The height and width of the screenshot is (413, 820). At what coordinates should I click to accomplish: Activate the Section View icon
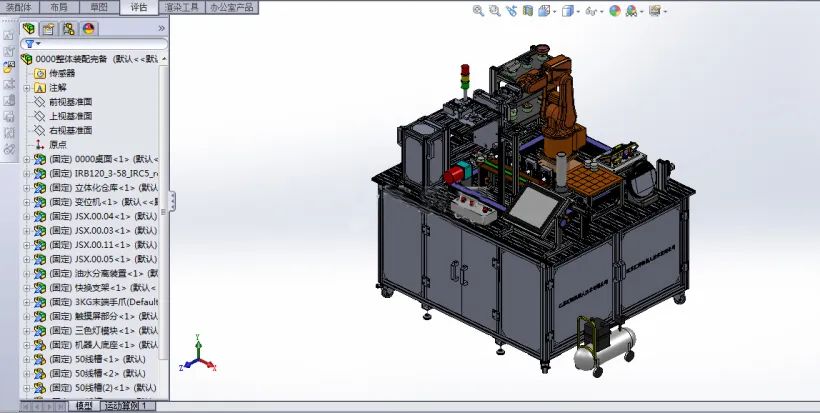[x=527, y=11]
